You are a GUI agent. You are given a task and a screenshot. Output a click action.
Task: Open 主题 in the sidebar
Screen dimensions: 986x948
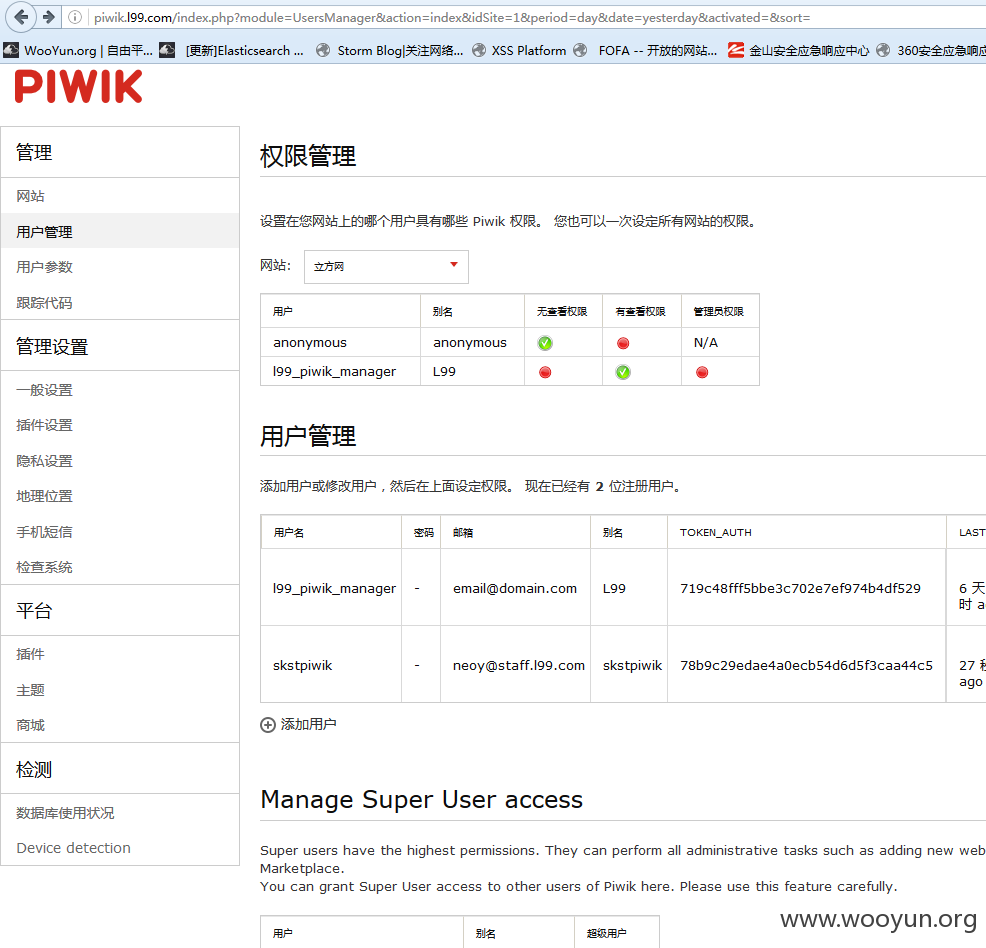click(30, 690)
